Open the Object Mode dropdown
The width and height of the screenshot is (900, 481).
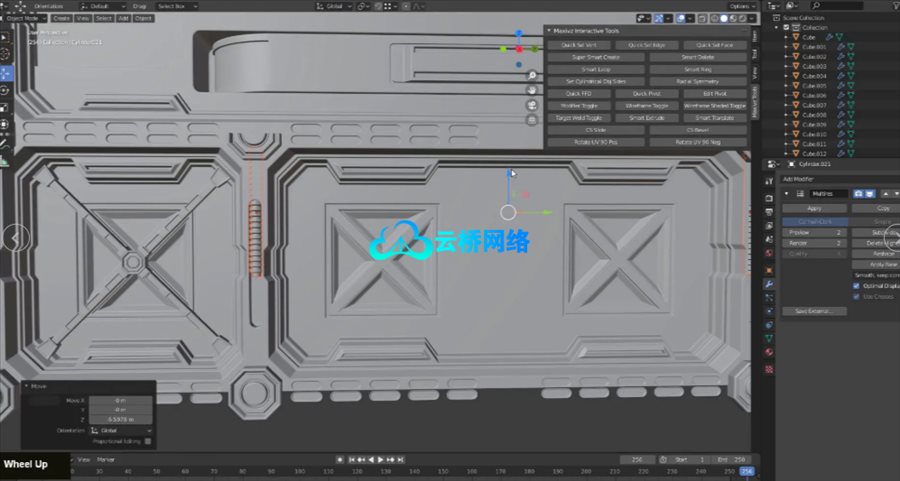coord(23,18)
